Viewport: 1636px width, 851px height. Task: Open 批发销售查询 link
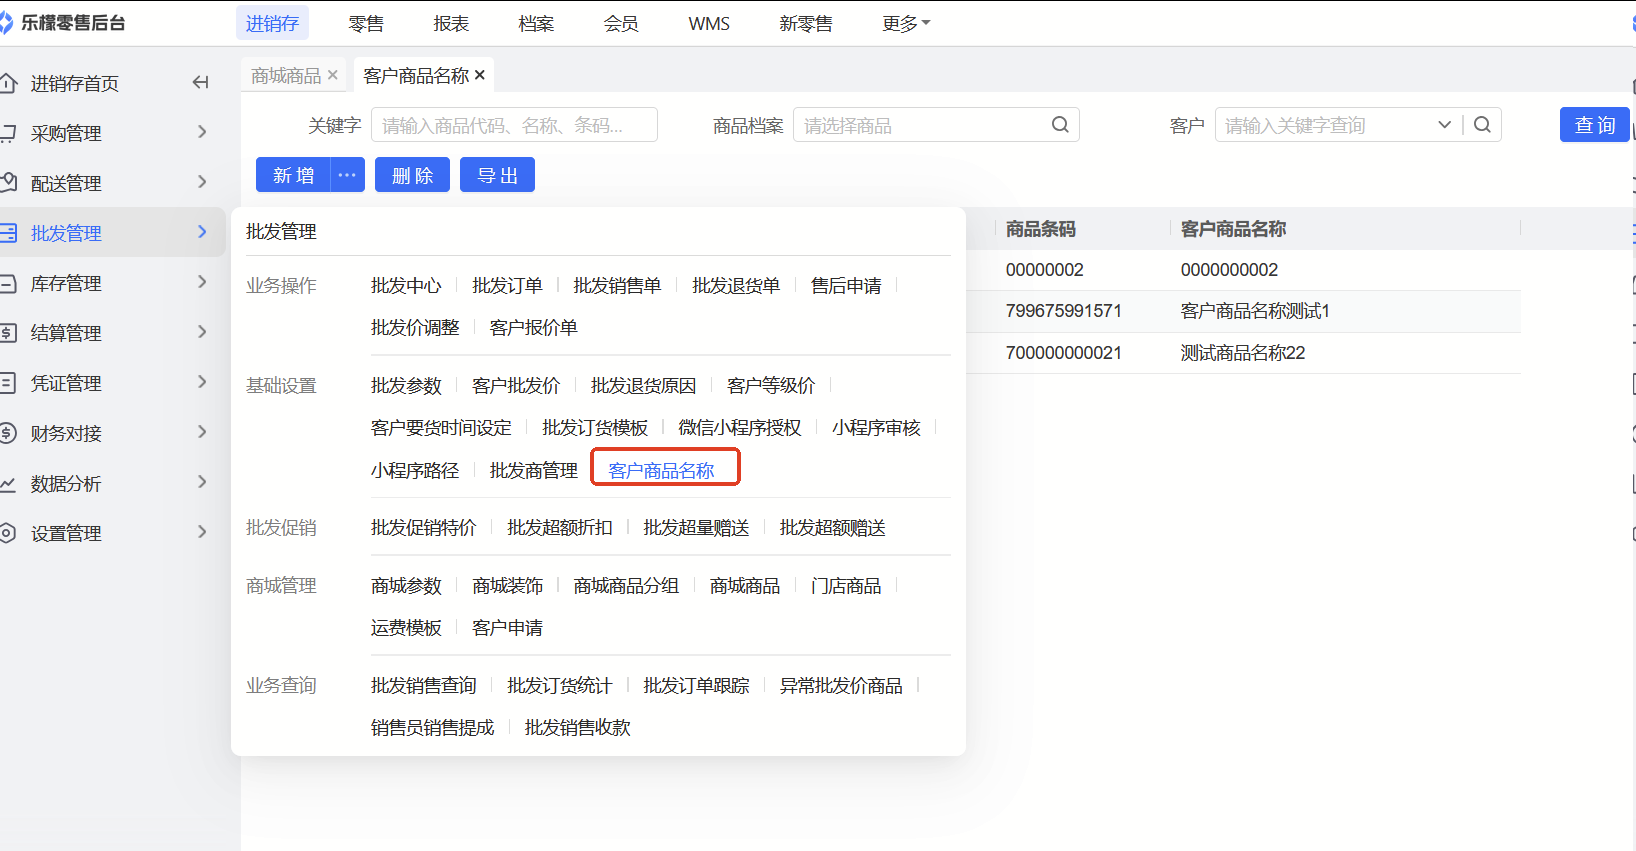point(424,686)
